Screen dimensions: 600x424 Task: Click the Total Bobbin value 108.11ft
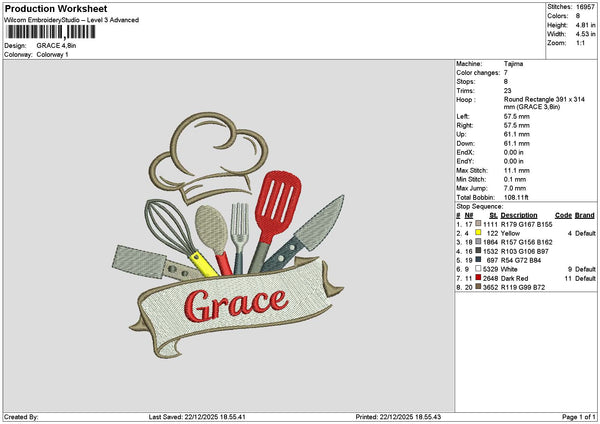(x=516, y=197)
